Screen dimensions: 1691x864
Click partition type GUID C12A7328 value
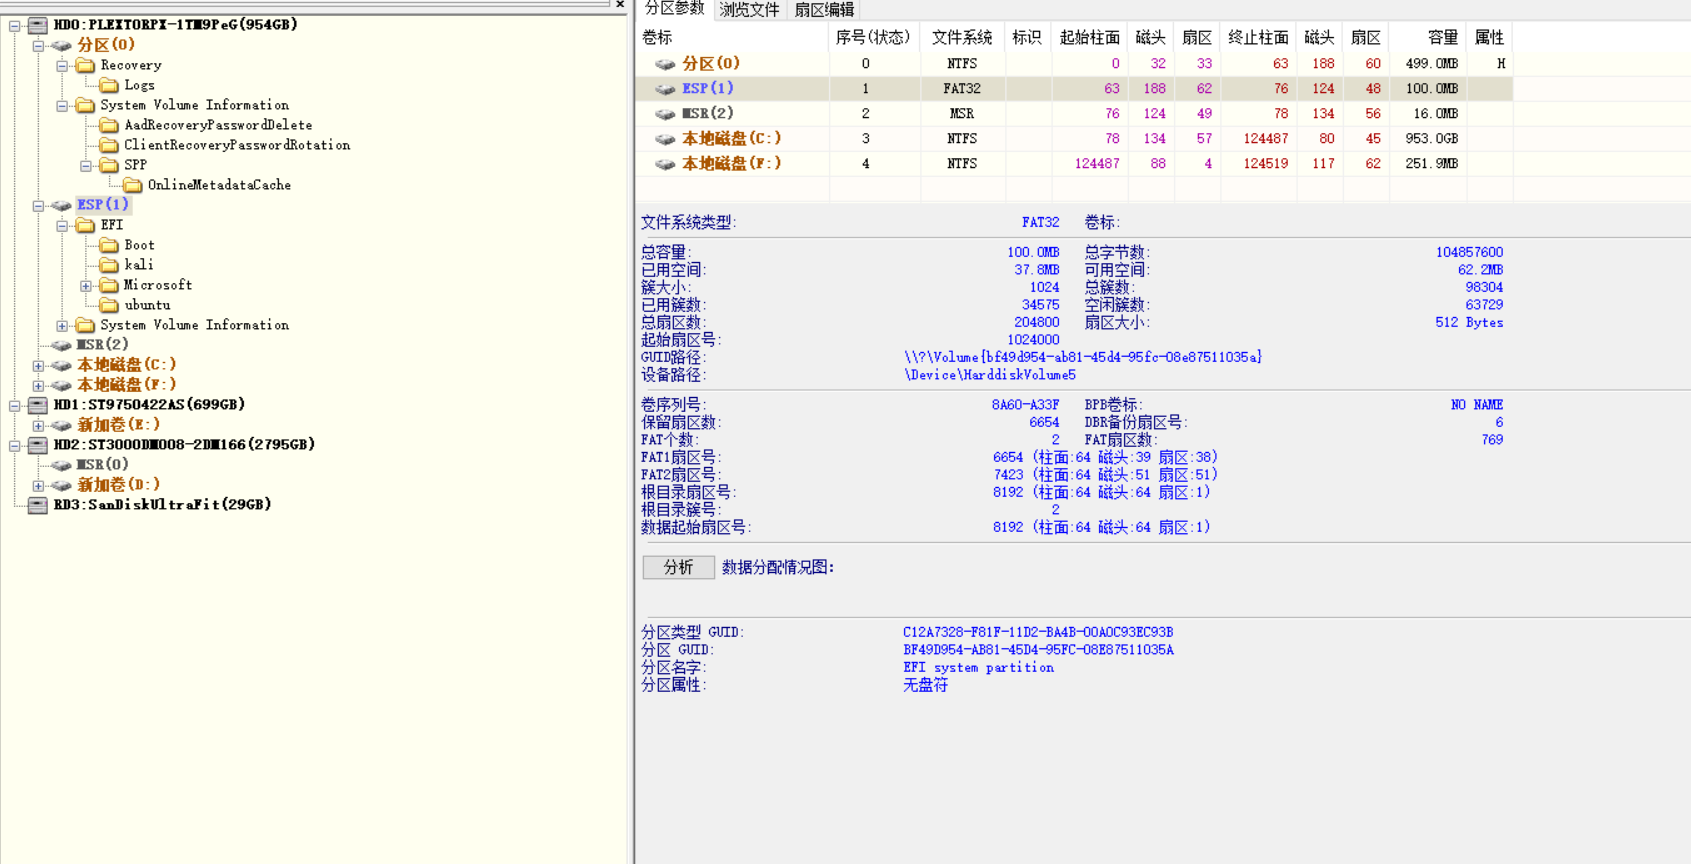click(x=1038, y=632)
